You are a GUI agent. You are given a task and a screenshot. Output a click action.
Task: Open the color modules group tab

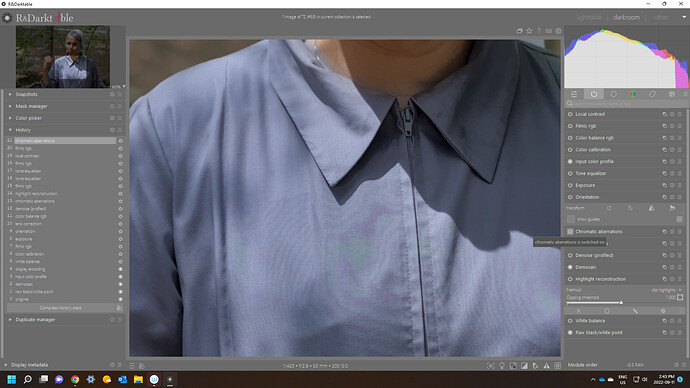tap(633, 94)
